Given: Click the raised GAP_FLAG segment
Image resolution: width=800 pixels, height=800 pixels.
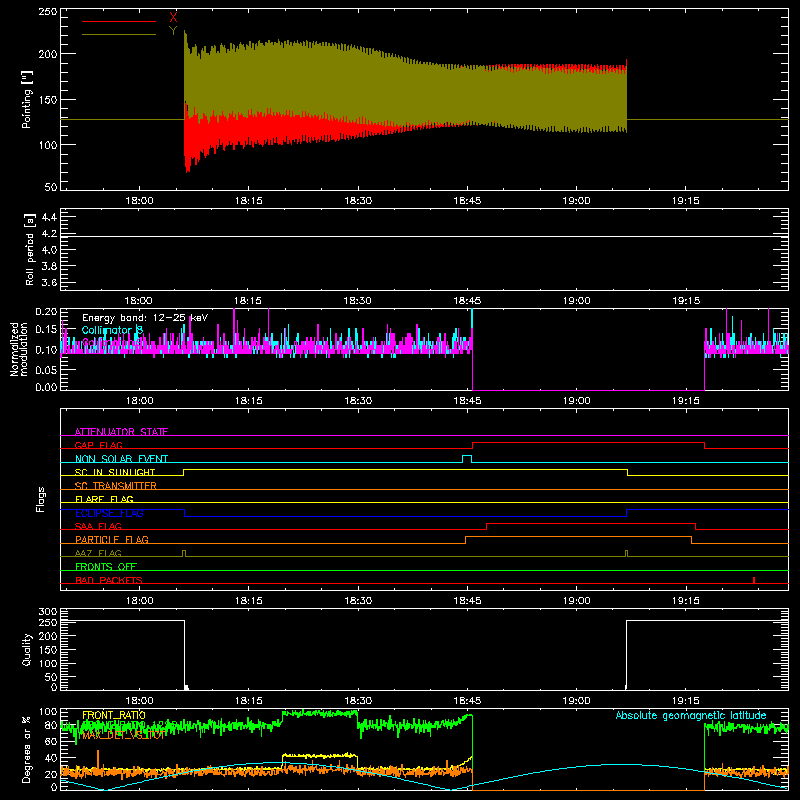Looking at the screenshot, I should [x=588, y=443].
